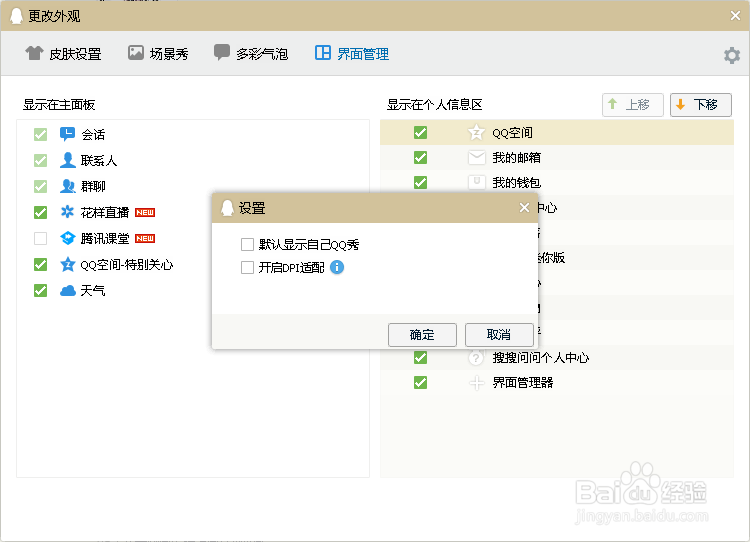Click the 搜搜问问 question mark icon

point(476,357)
